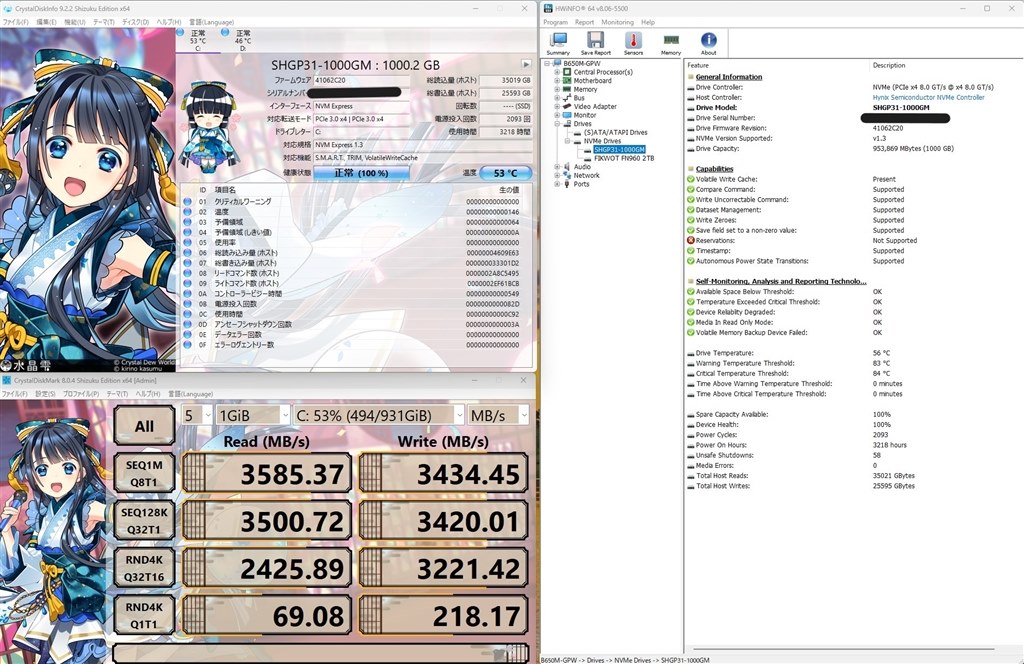Click the Drives icon in HWiNFO tree

click(x=567, y=123)
